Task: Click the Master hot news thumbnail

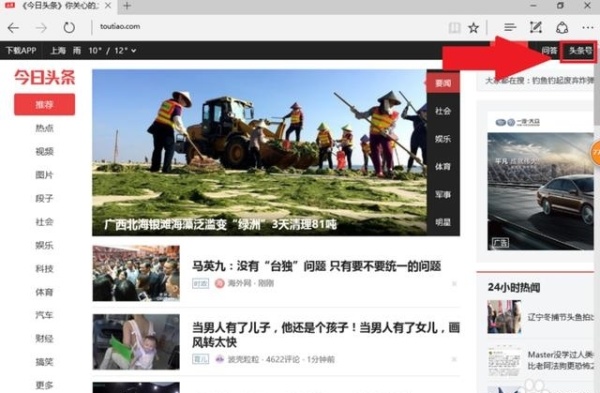Action: pyautogui.click(x=504, y=361)
